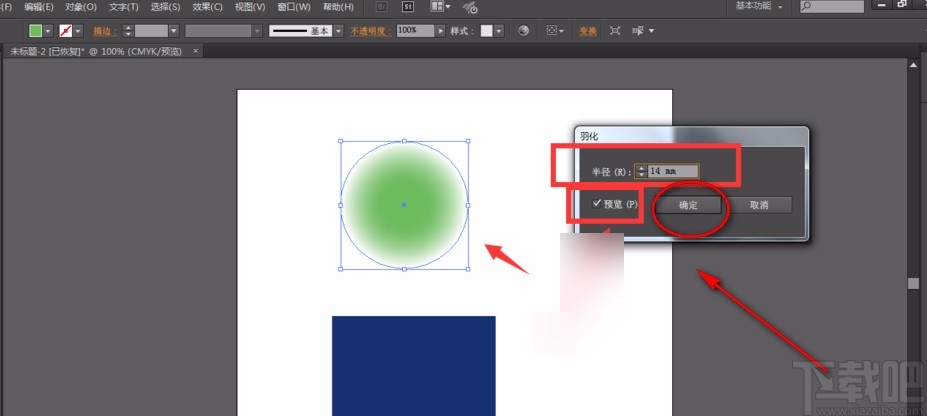This screenshot has width=927, height=416.
Task: Open the 编辑(E) menu
Action: click(39, 7)
